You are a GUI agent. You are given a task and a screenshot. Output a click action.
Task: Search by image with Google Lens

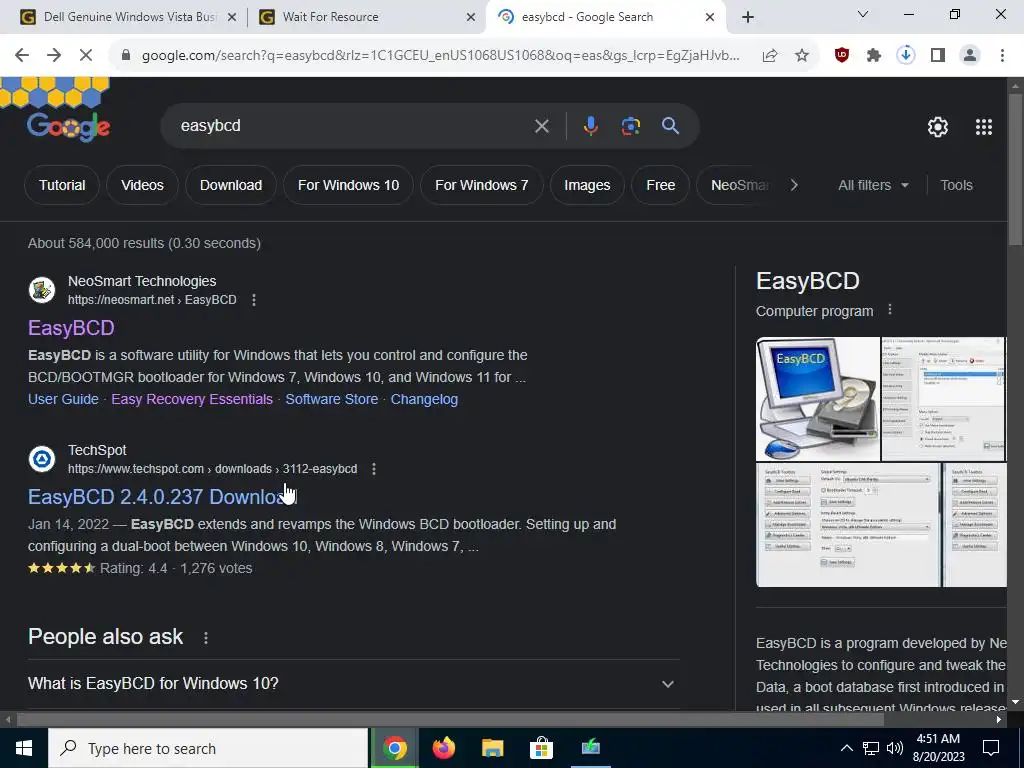click(x=630, y=126)
